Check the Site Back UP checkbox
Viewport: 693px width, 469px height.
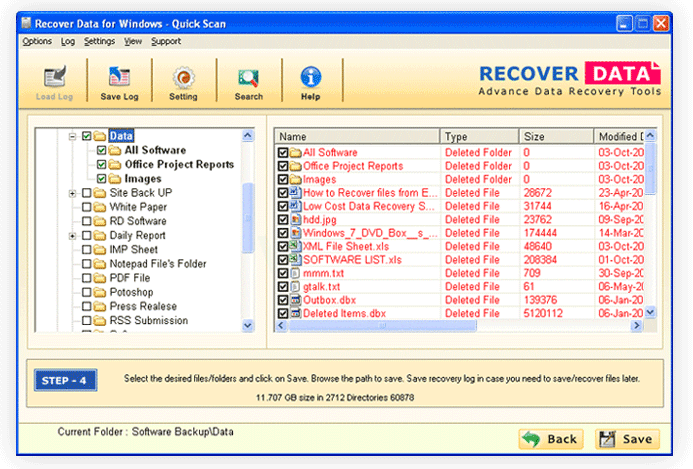pos(87,193)
